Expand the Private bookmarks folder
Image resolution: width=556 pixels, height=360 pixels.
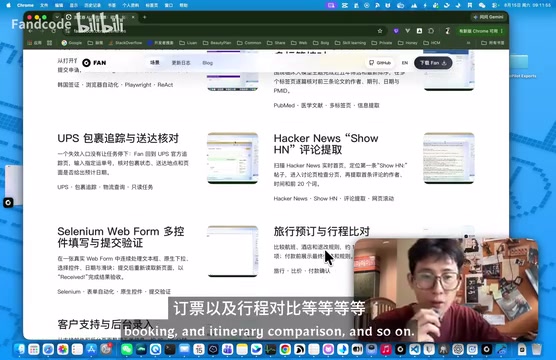tap(382, 43)
